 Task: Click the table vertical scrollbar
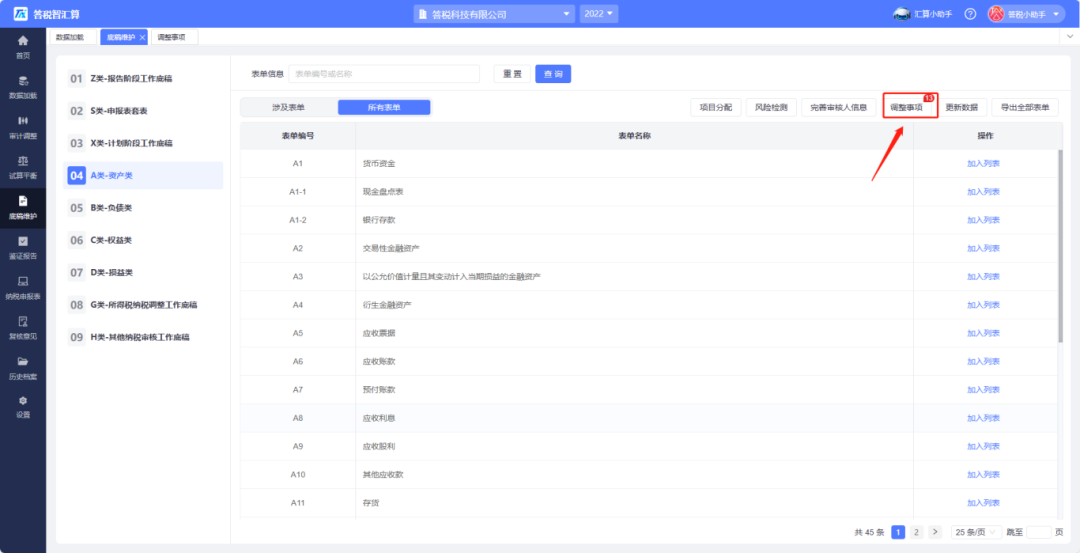1061,246
